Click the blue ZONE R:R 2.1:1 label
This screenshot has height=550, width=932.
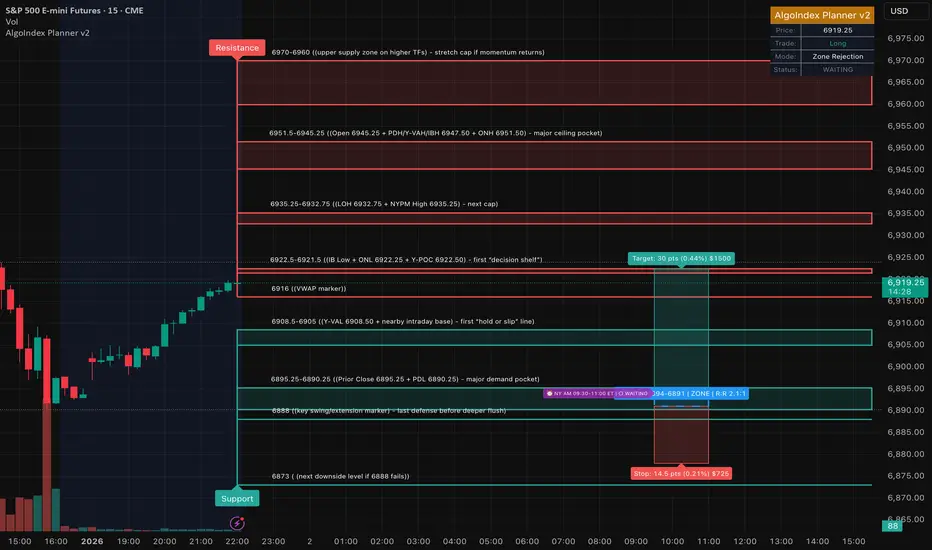point(699,394)
